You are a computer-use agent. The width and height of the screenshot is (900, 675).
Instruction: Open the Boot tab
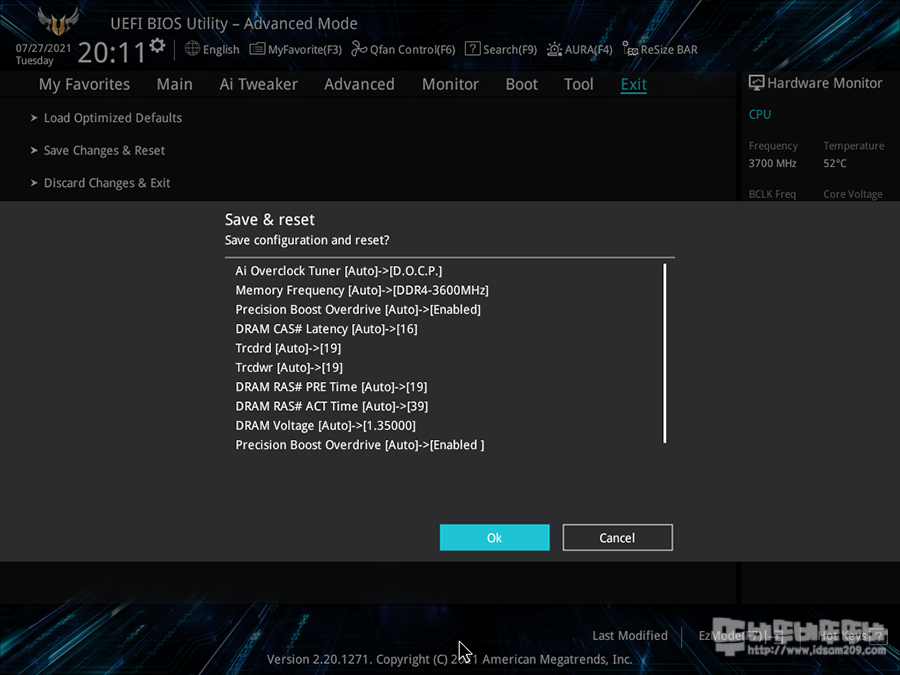[x=521, y=84]
